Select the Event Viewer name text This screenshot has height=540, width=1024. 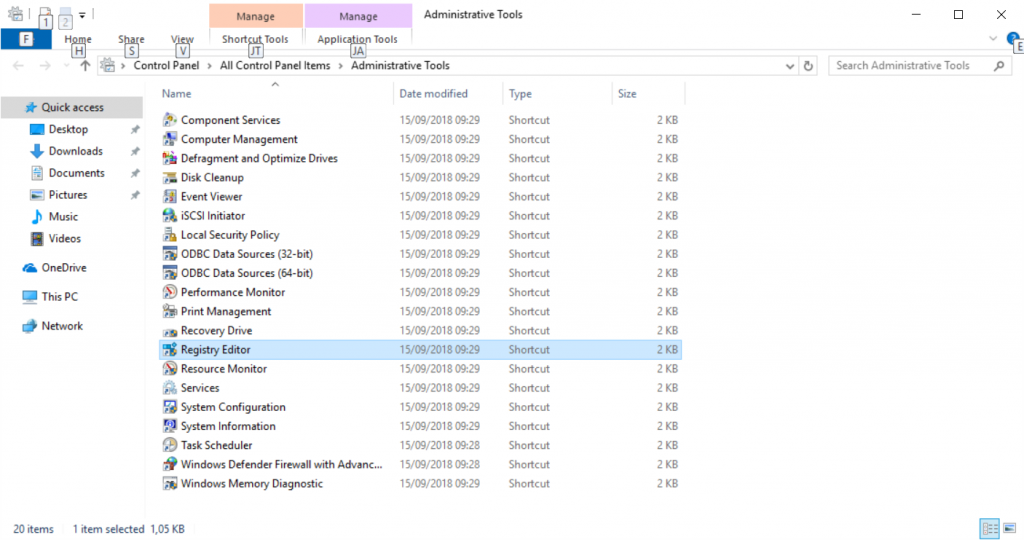(x=211, y=196)
